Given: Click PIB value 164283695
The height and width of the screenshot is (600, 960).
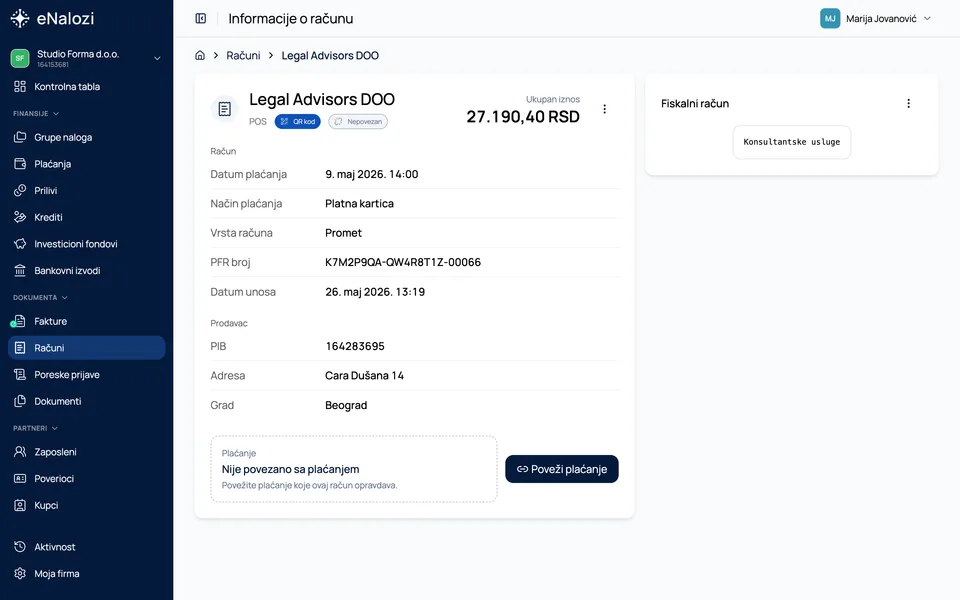Looking at the screenshot, I should point(355,346).
